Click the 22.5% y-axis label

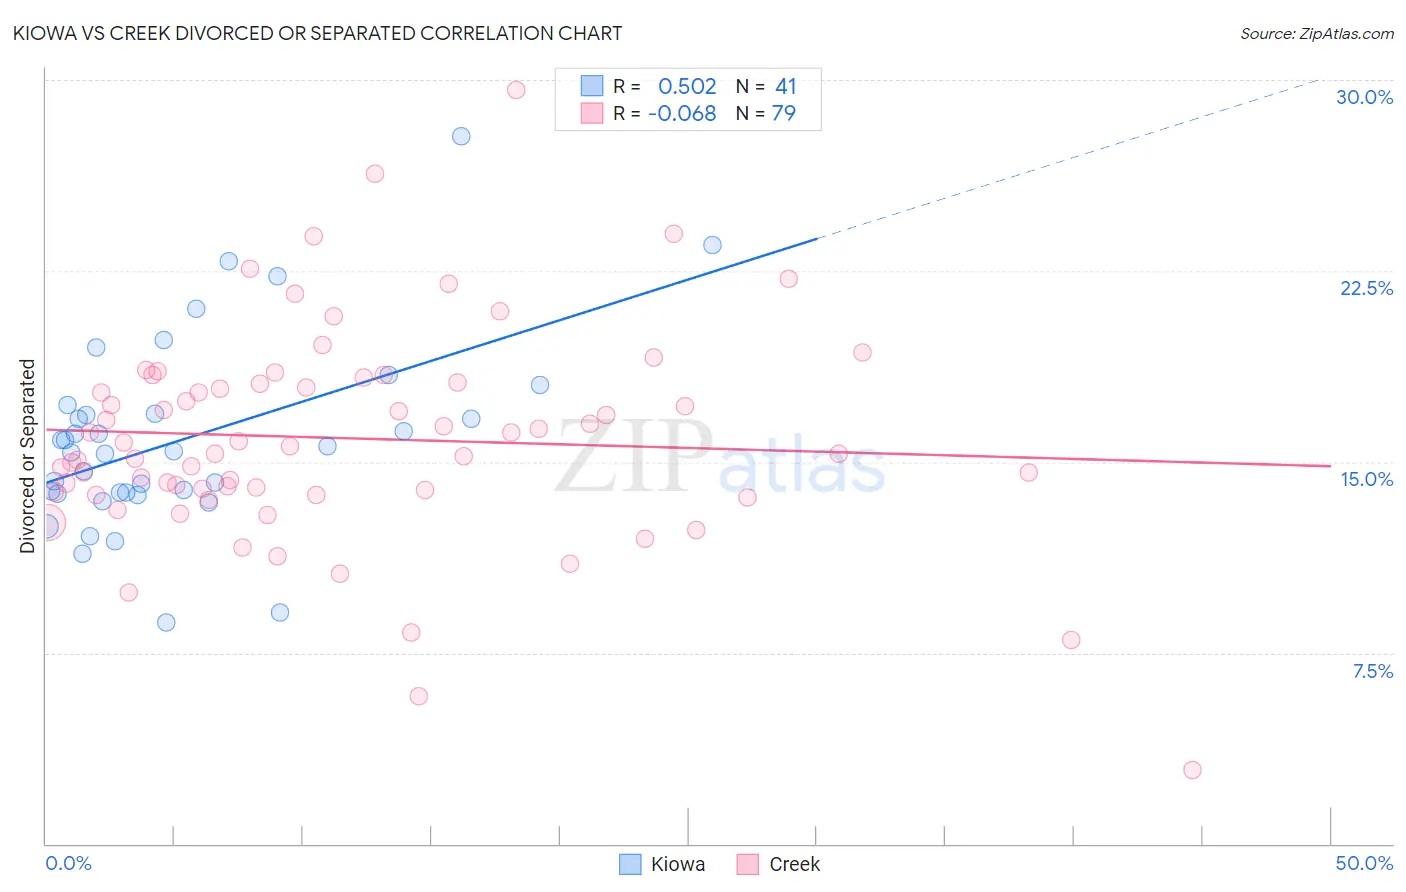1366,288
